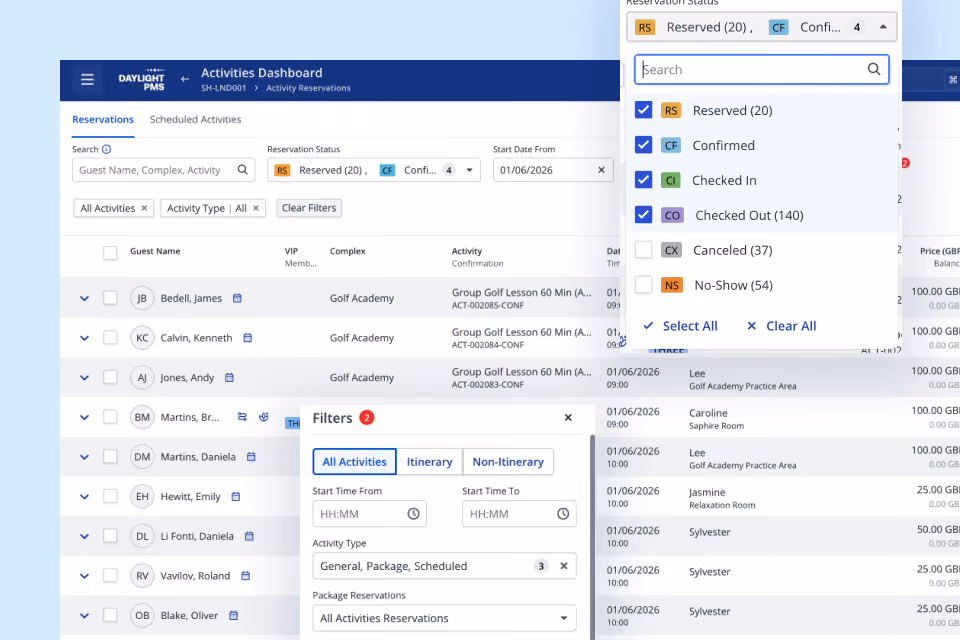The image size is (960, 640).
Task: Expand the Blake, Oliver reservation row
Action: [84, 616]
